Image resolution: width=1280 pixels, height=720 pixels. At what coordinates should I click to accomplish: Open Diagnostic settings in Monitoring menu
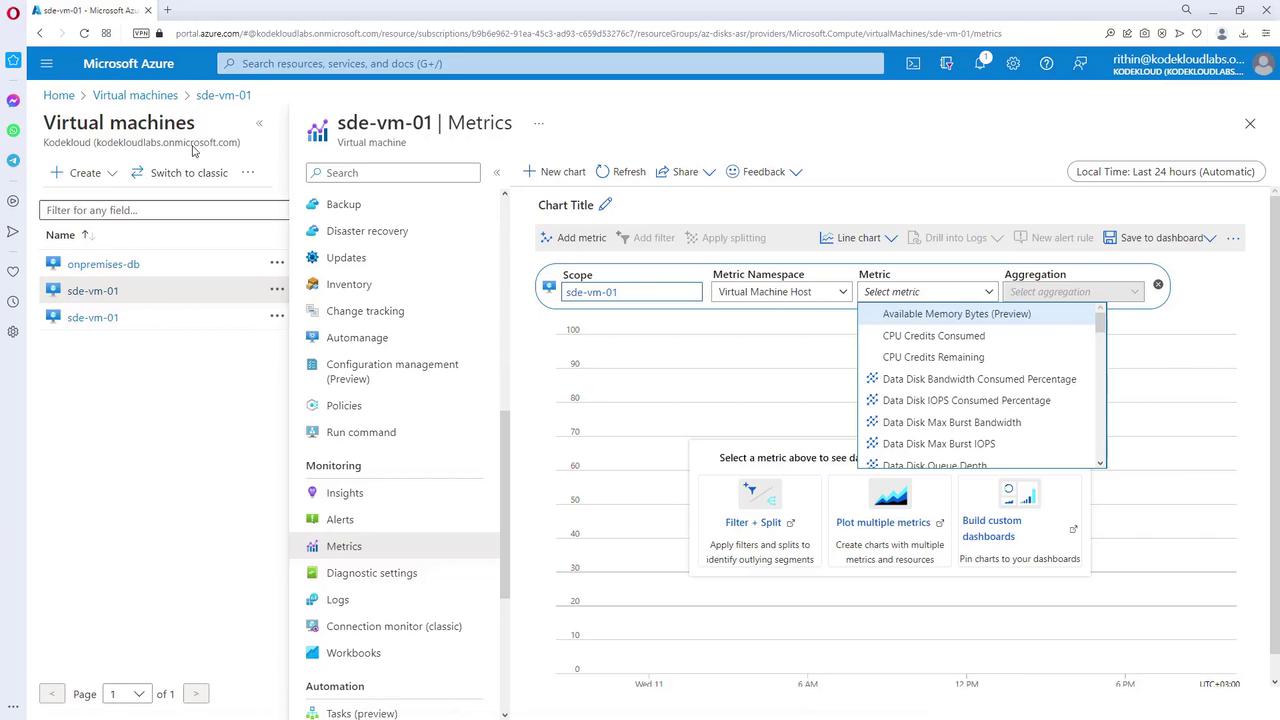(x=371, y=573)
